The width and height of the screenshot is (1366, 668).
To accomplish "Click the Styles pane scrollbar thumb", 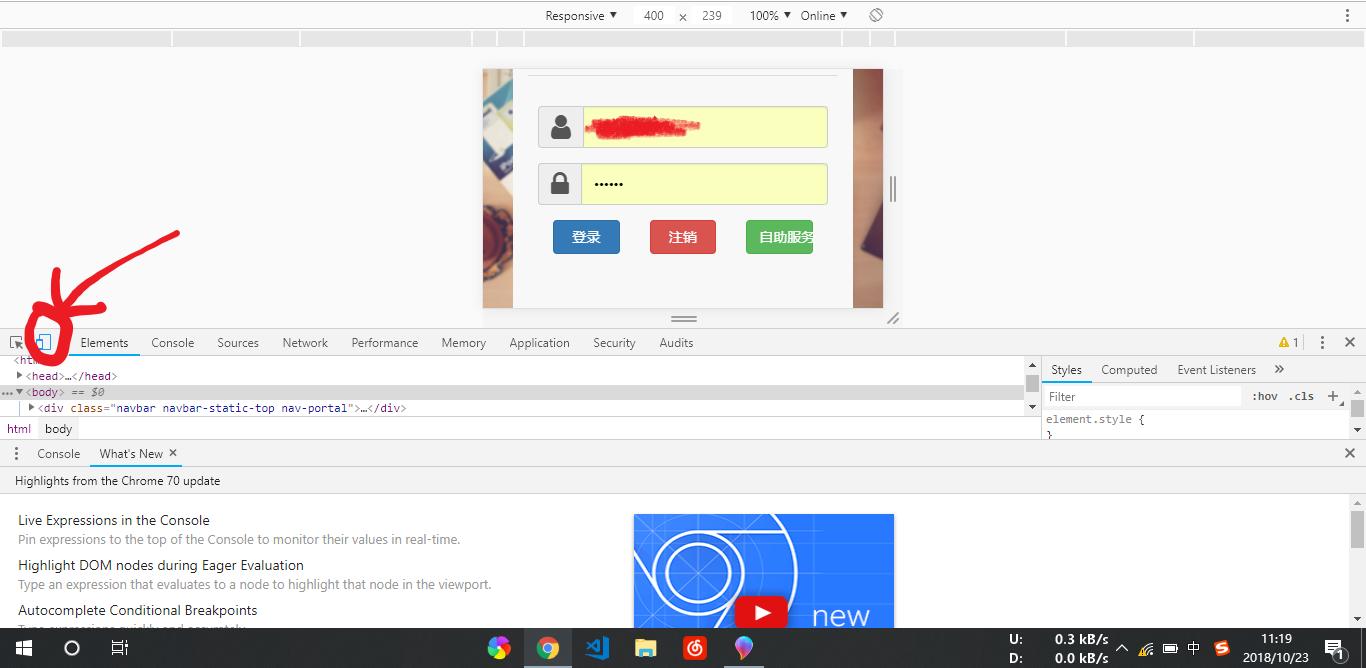I will (x=1357, y=408).
